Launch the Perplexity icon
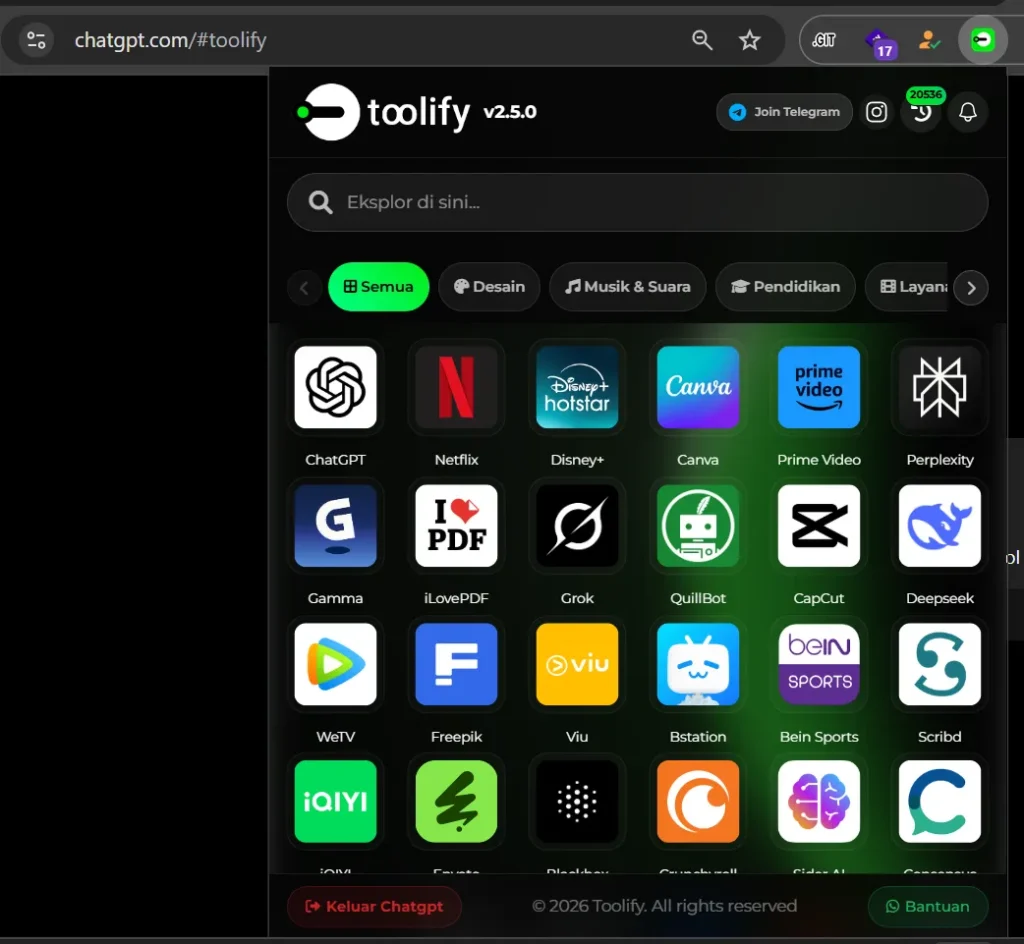Image resolution: width=1024 pixels, height=944 pixels. 939,387
